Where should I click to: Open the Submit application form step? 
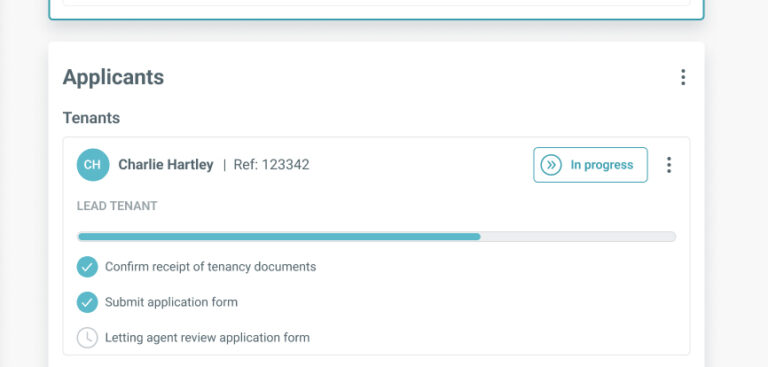click(x=171, y=302)
